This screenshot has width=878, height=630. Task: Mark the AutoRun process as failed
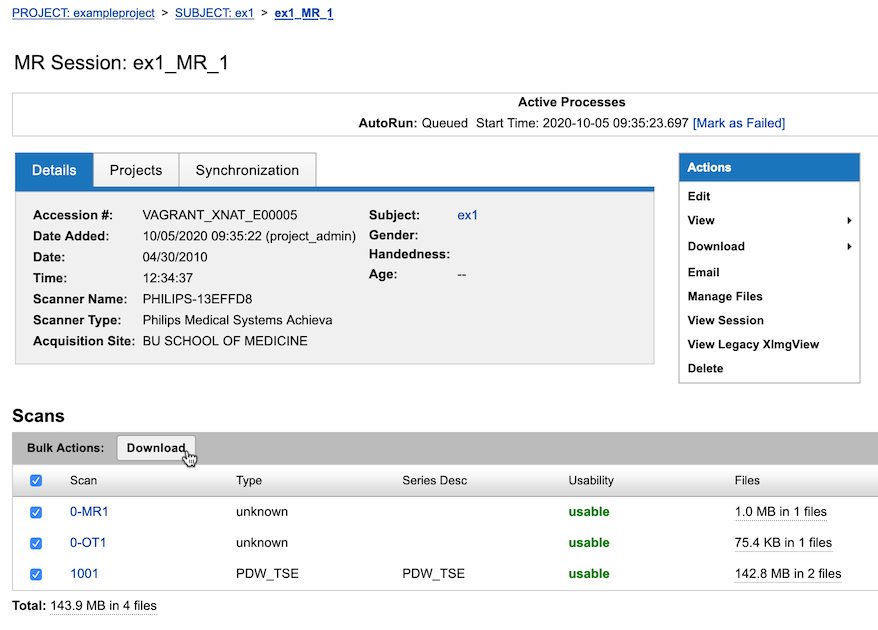(x=738, y=123)
